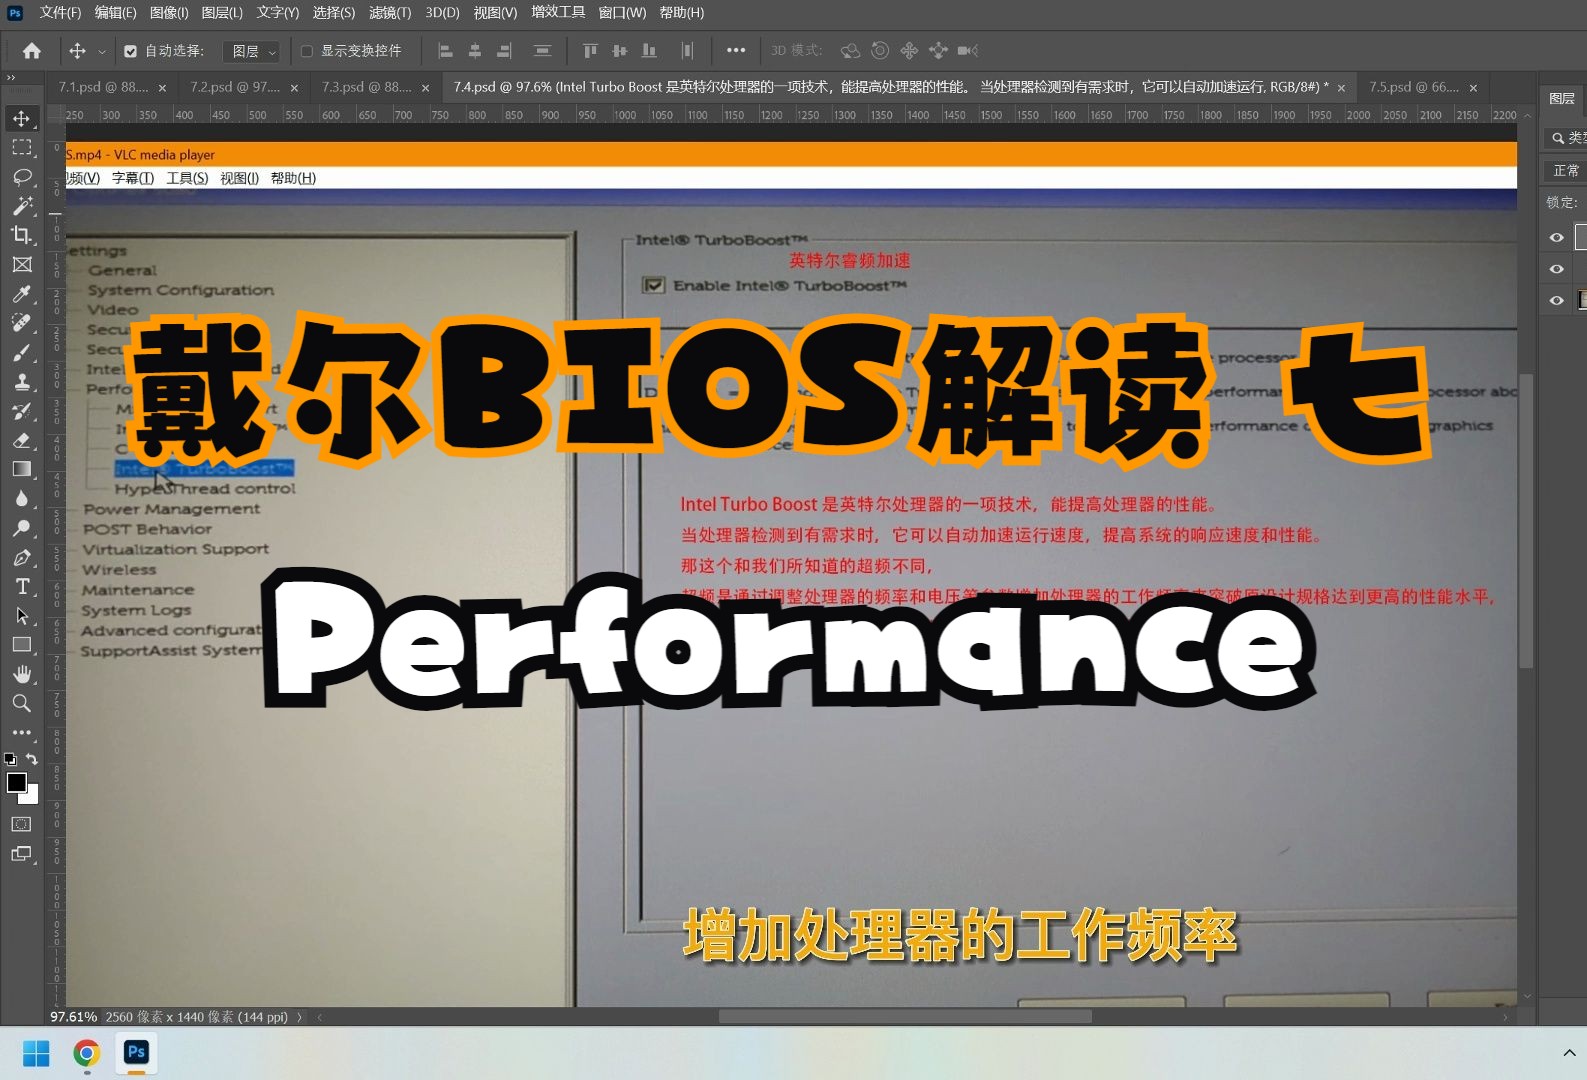Screen dimensions: 1587x1080
Task: Open the 图层 panel tab
Action: 1563,98
